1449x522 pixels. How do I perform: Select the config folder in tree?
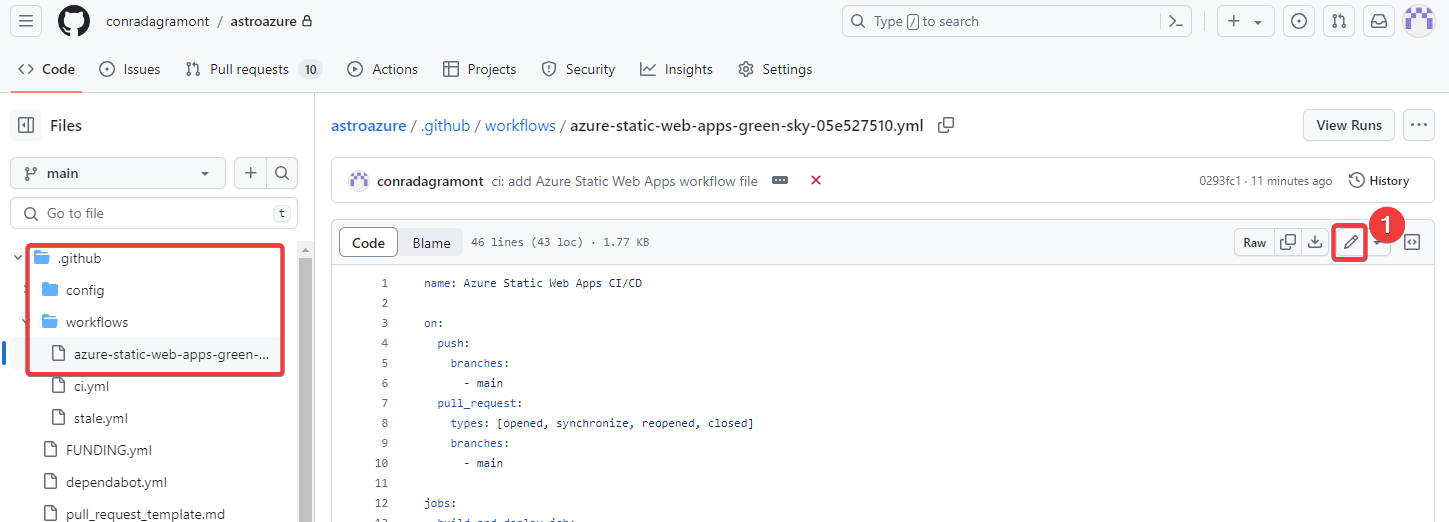(85, 290)
